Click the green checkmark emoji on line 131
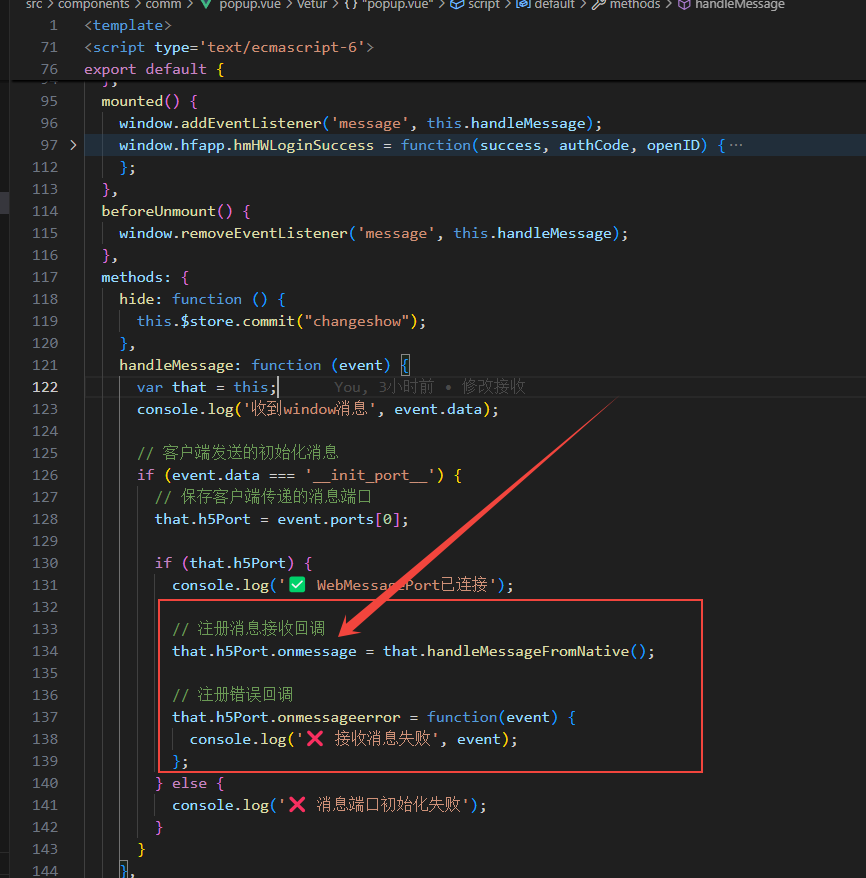Viewport: 866px width, 878px height. tap(297, 585)
